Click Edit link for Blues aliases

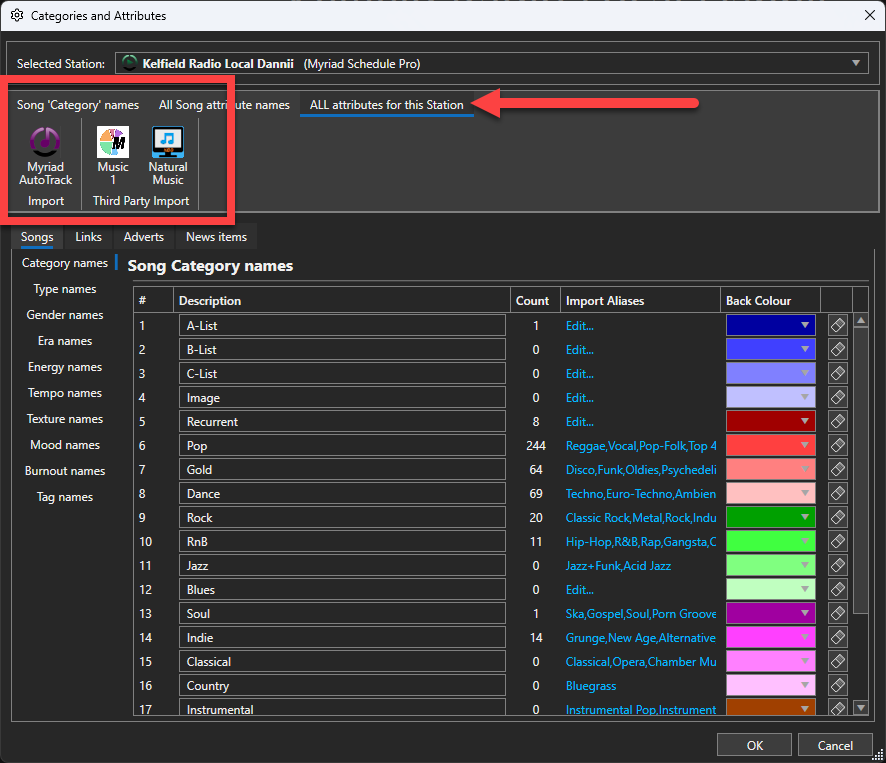pos(580,589)
